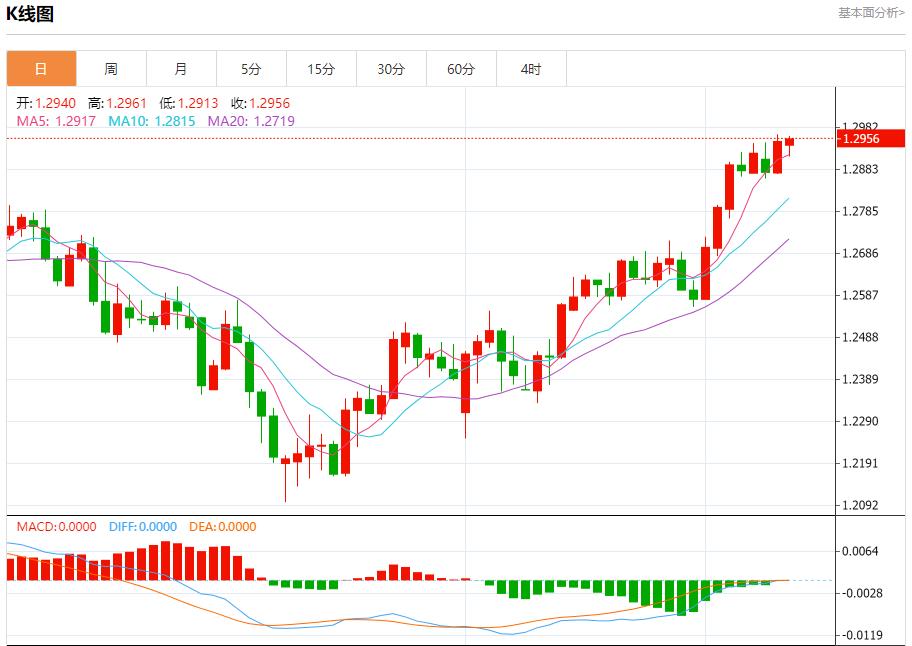
Task: Click the MA20 indicator label
Action: point(251,121)
